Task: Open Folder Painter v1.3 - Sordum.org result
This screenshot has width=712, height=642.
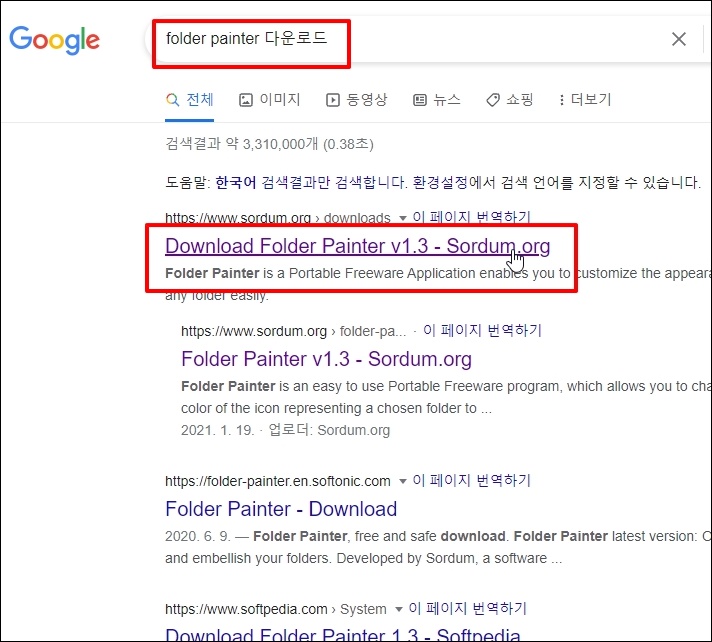Action: pyautogui.click(x=326, y=359)
